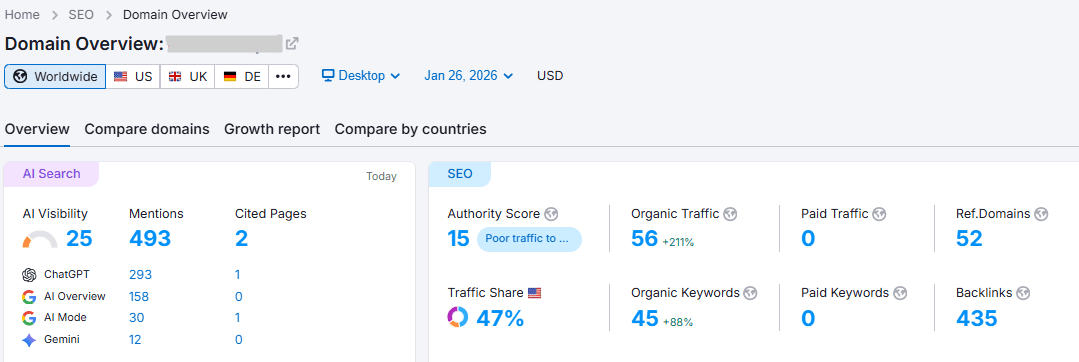Viewport: 1079px width, 362px height.
Task: Click the ChatGPT logo icon
Action: click(29, 275)
